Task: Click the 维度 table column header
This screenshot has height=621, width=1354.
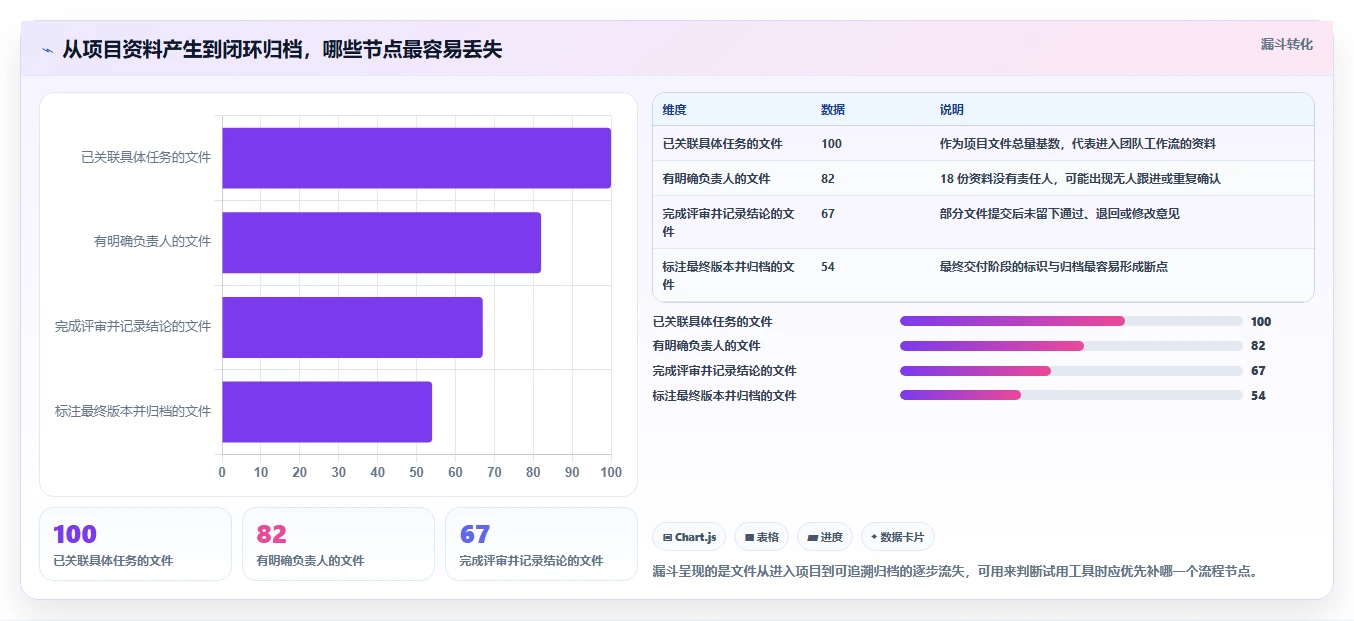Action: 675,110
